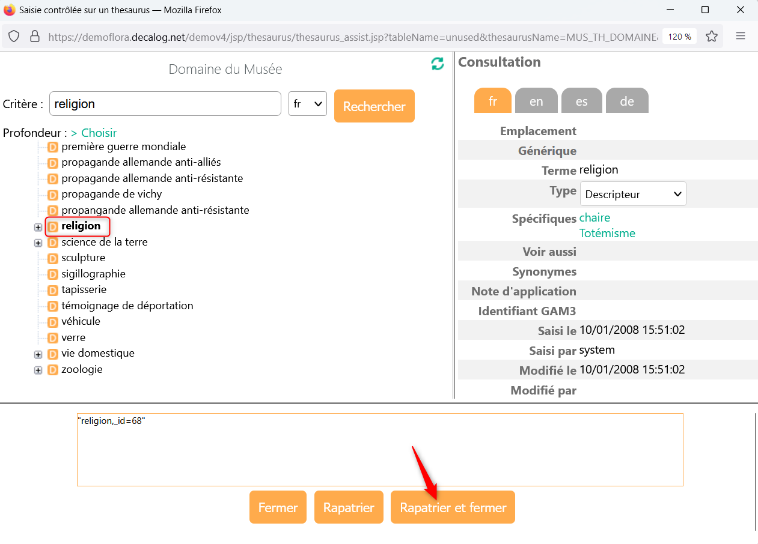The width and height of the screenshot is (758, 544).
Task: Click the Rapatrier et fermer button
Action: 452,507
